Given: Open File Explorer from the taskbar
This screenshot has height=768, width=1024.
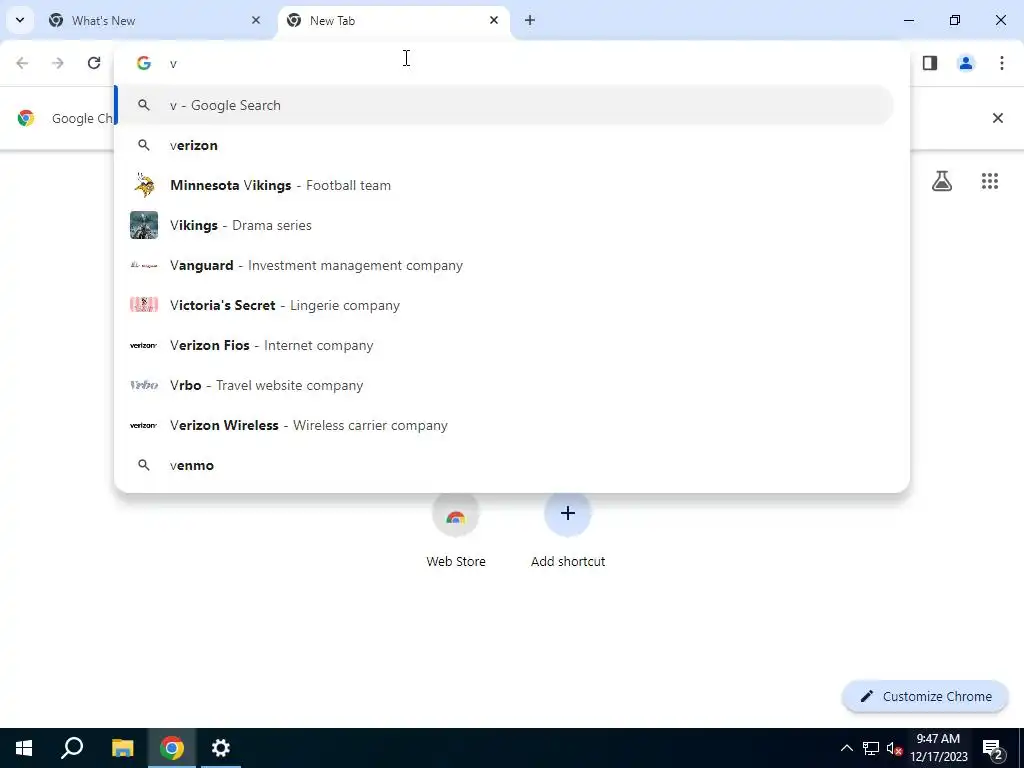Looking at the screenshot, I should 122,748.
